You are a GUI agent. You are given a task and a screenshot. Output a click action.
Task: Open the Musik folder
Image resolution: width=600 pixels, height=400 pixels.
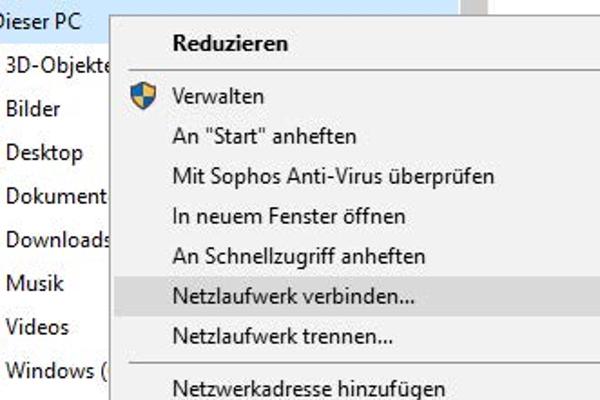[35, 283]
